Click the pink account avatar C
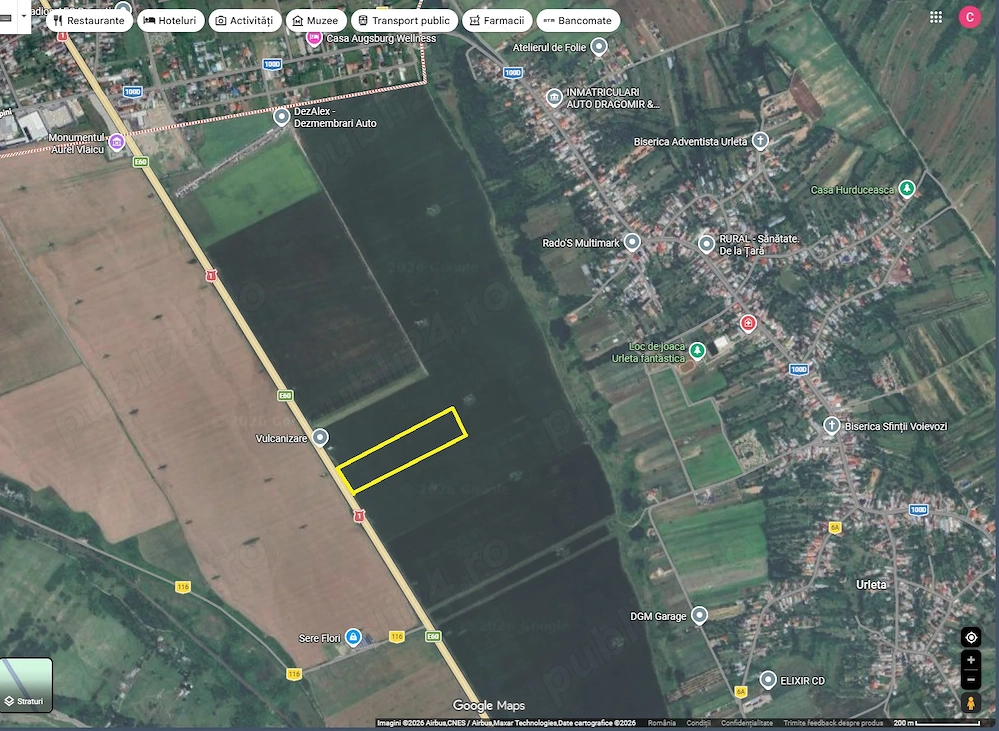 pos(970,17)
